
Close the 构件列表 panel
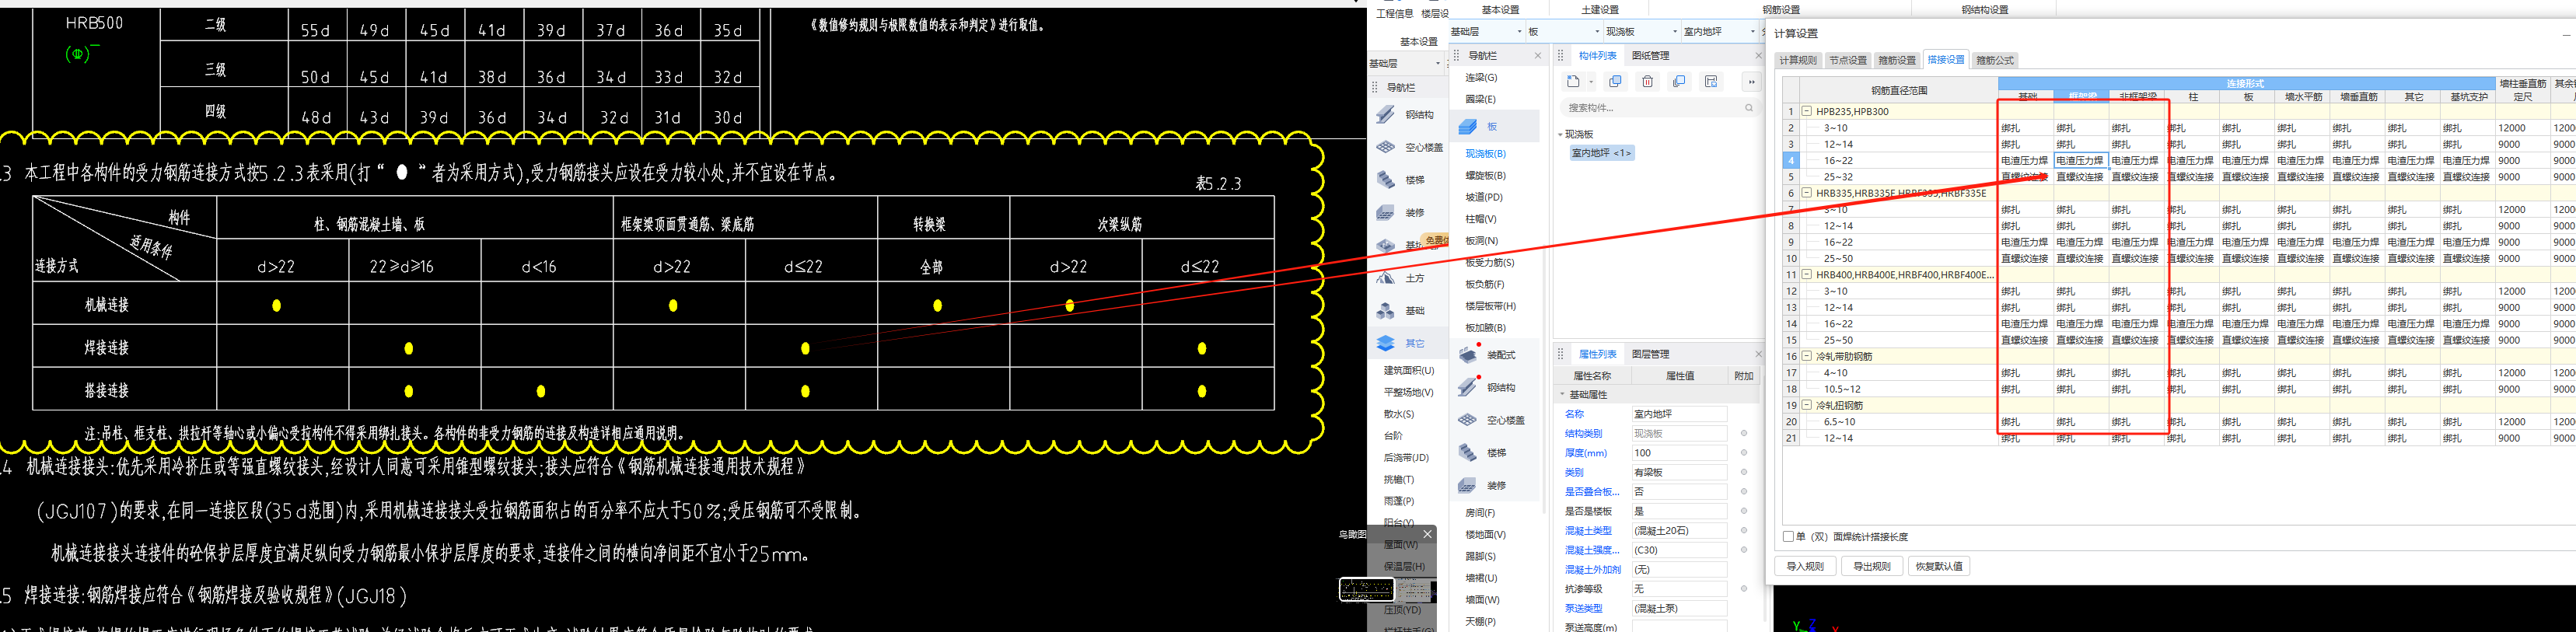pyautogui.click(x=1758, y=56)
